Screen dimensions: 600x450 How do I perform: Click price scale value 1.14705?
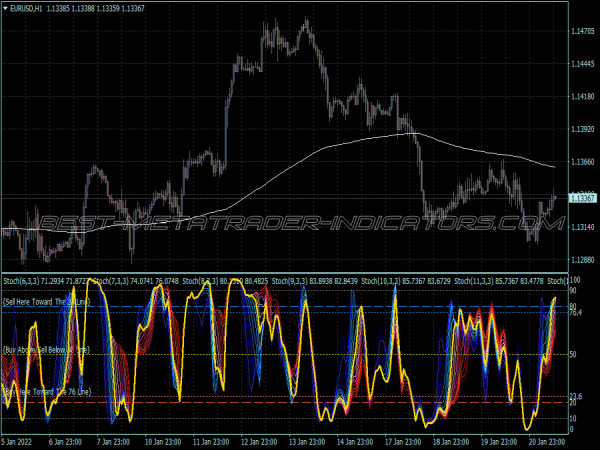pos(583,31)
